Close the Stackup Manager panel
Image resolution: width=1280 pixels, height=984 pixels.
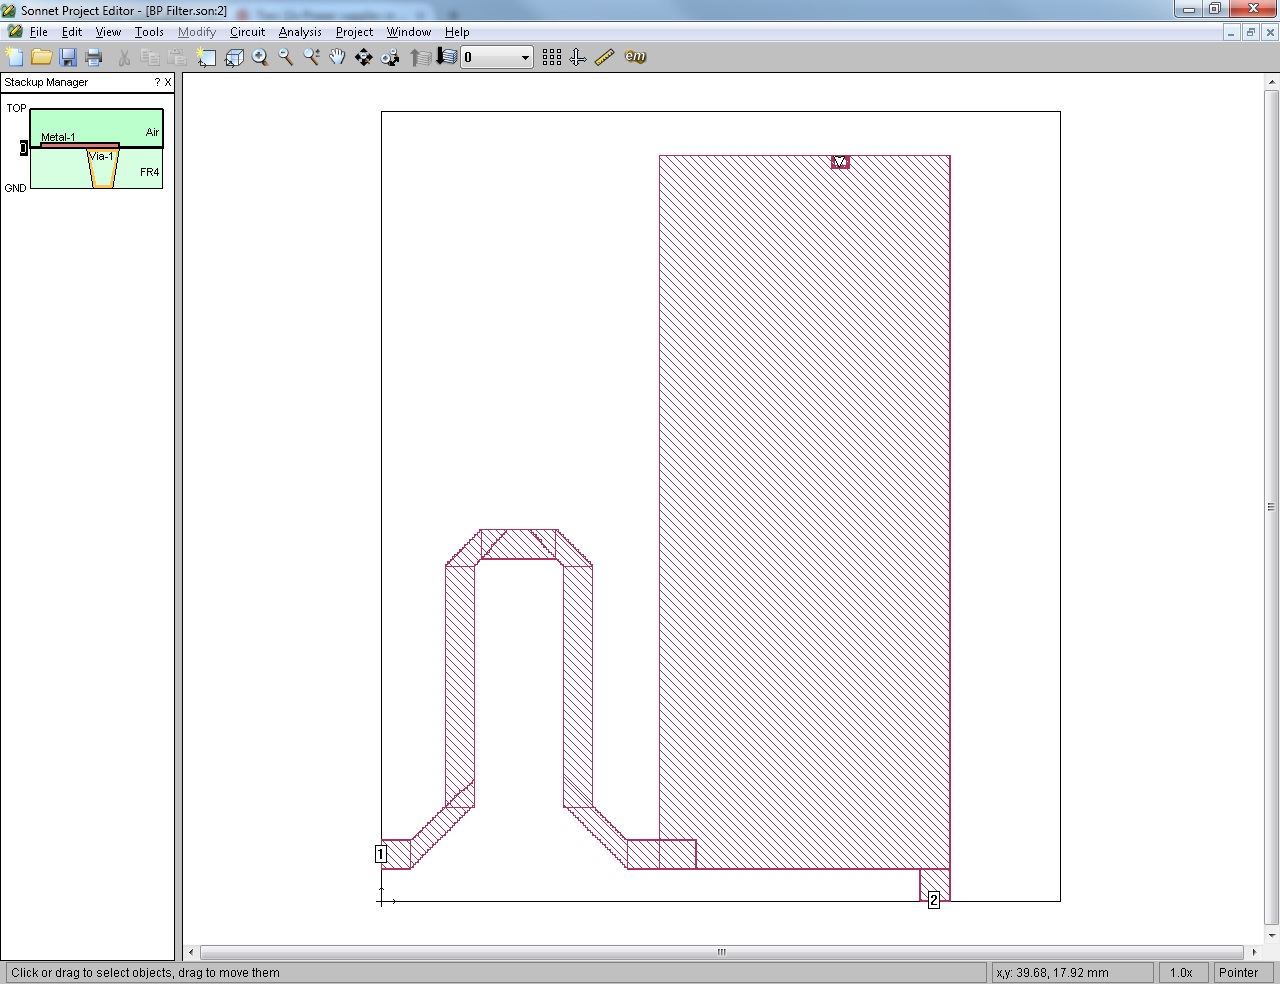point(167,82)
